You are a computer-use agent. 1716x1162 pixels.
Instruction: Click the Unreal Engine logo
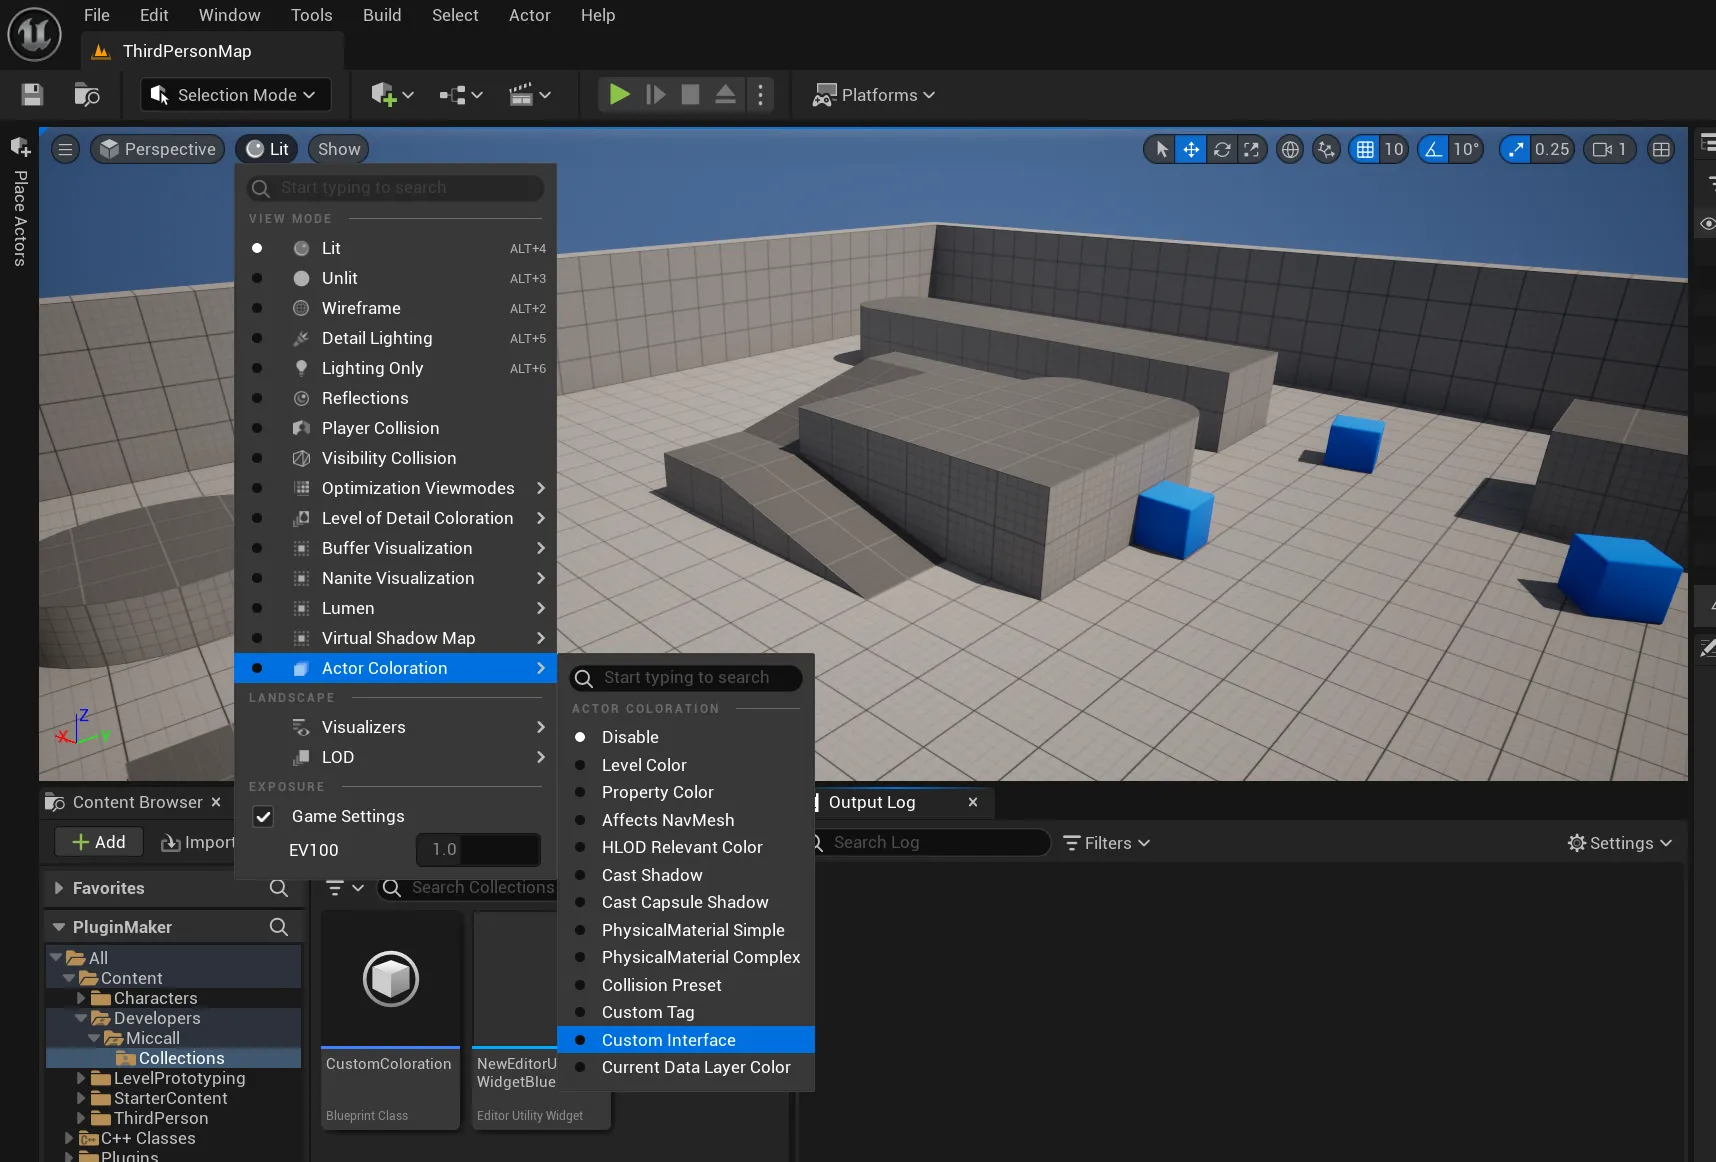pos(35,34)
